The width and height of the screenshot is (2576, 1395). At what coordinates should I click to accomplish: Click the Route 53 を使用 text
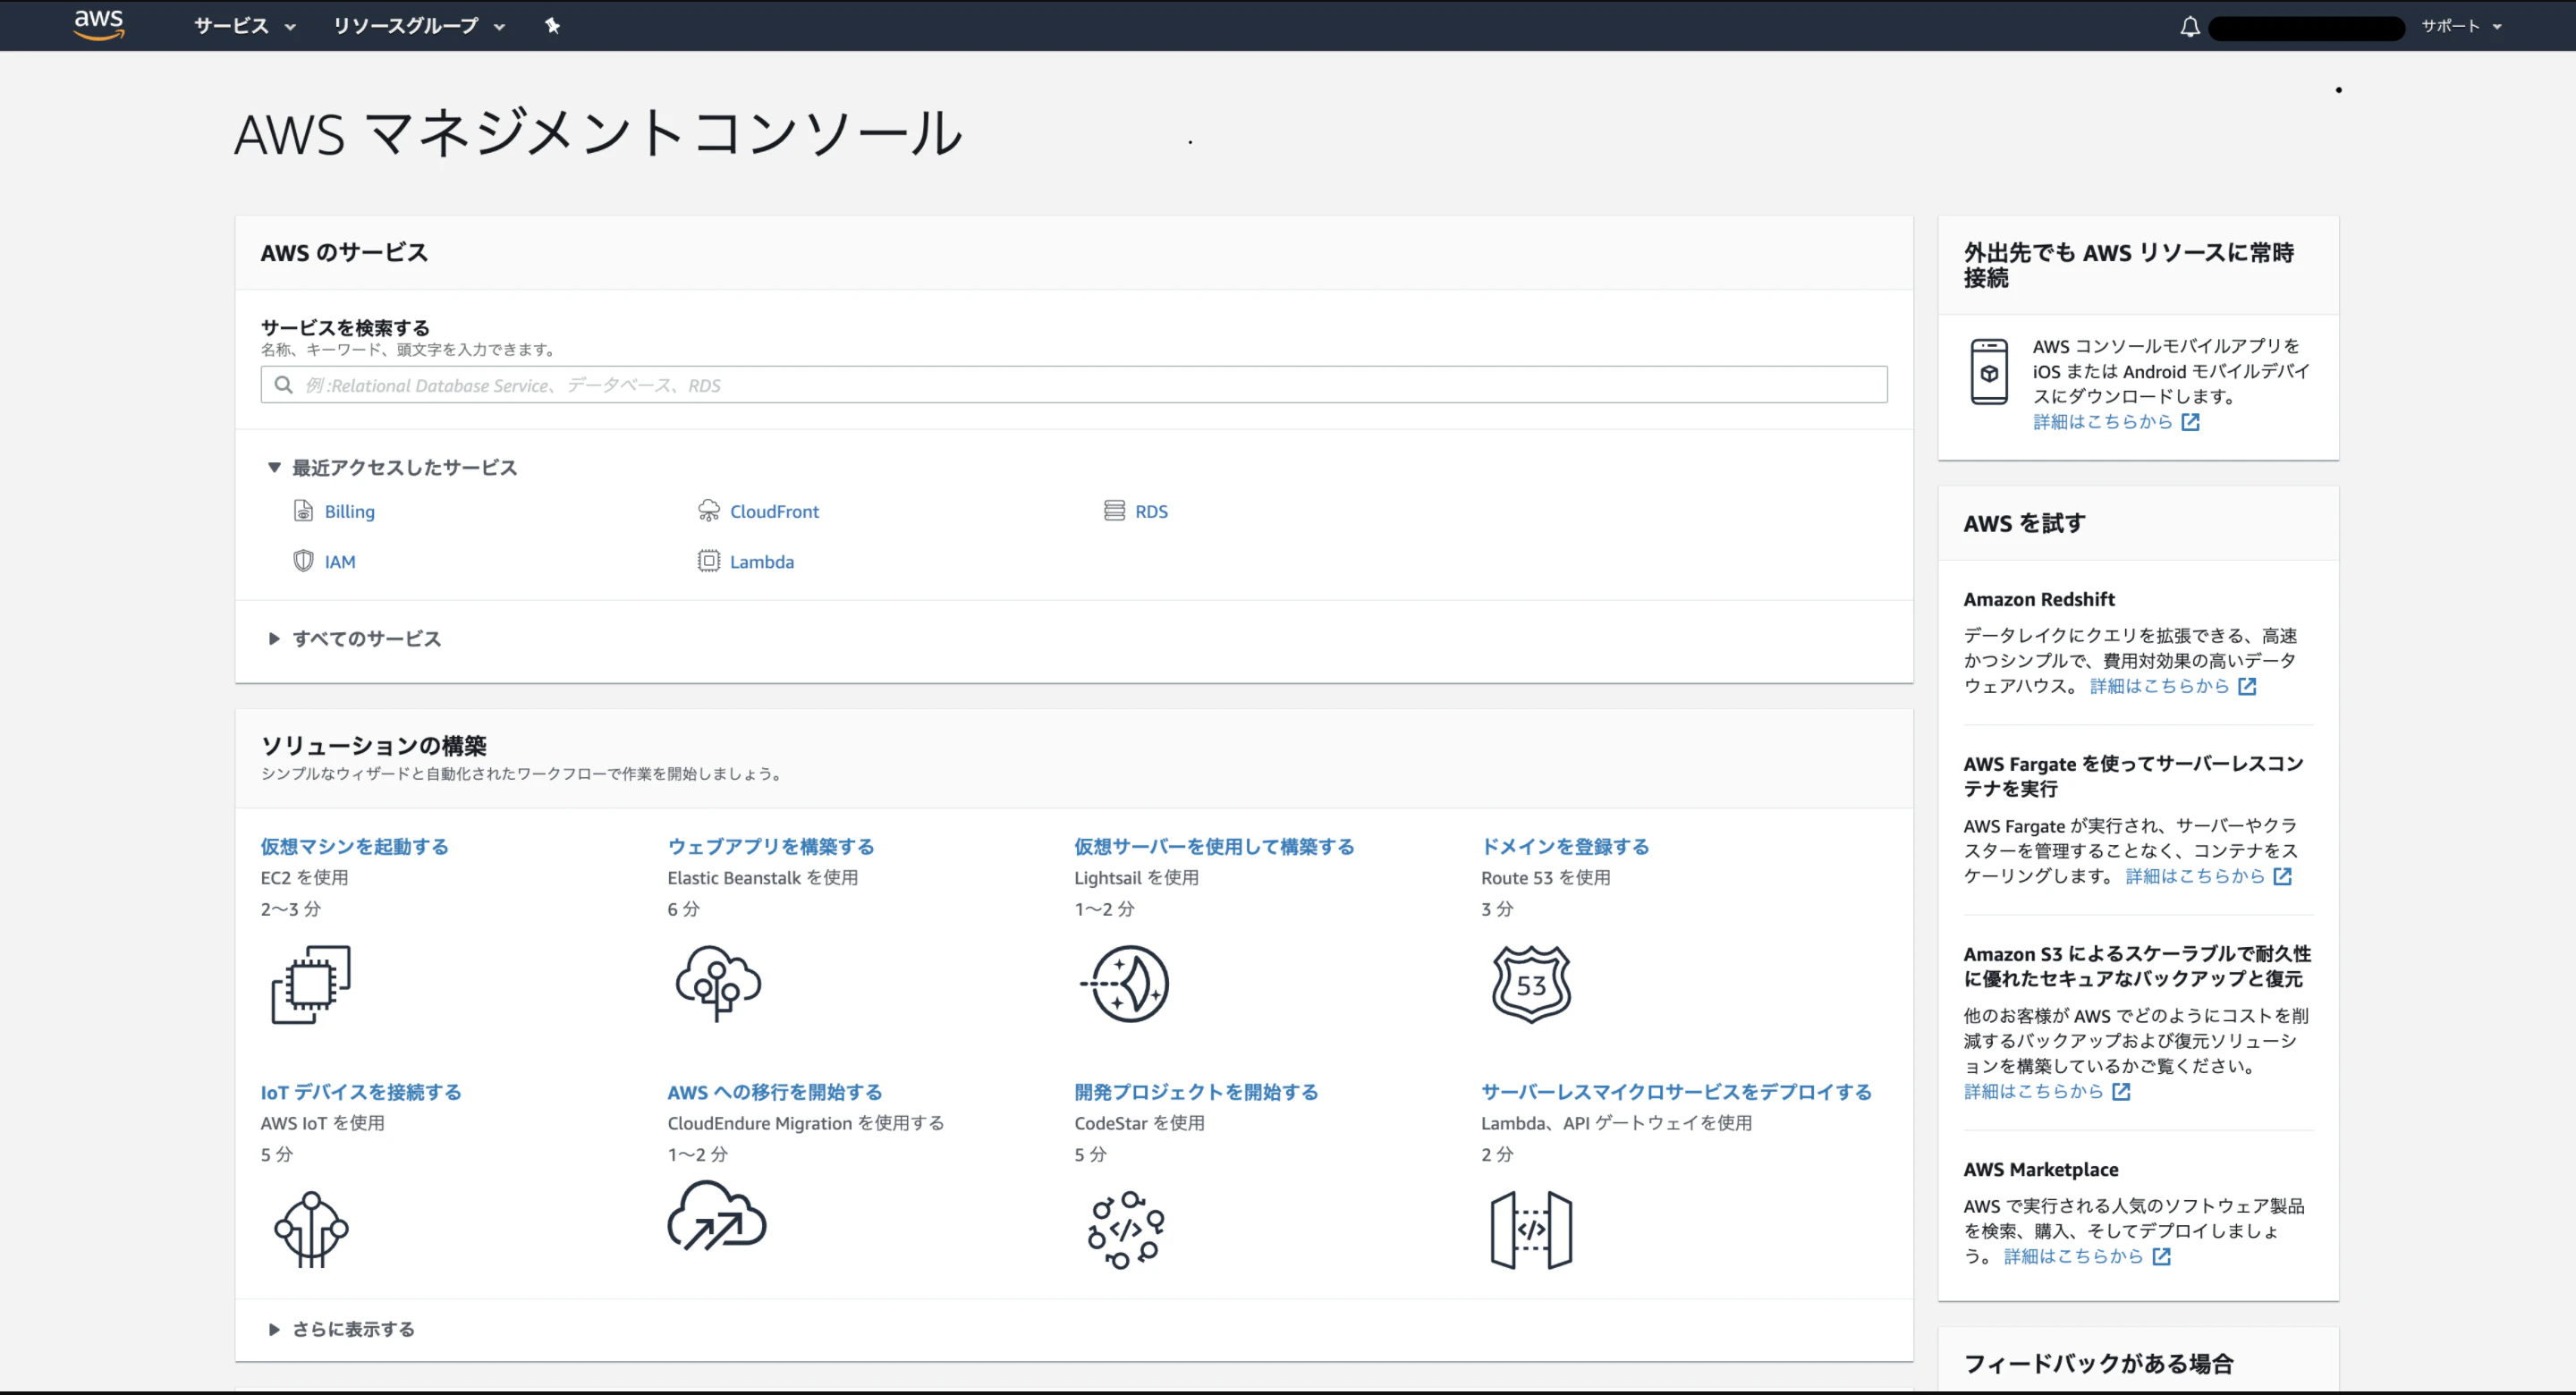[1546, 877]
